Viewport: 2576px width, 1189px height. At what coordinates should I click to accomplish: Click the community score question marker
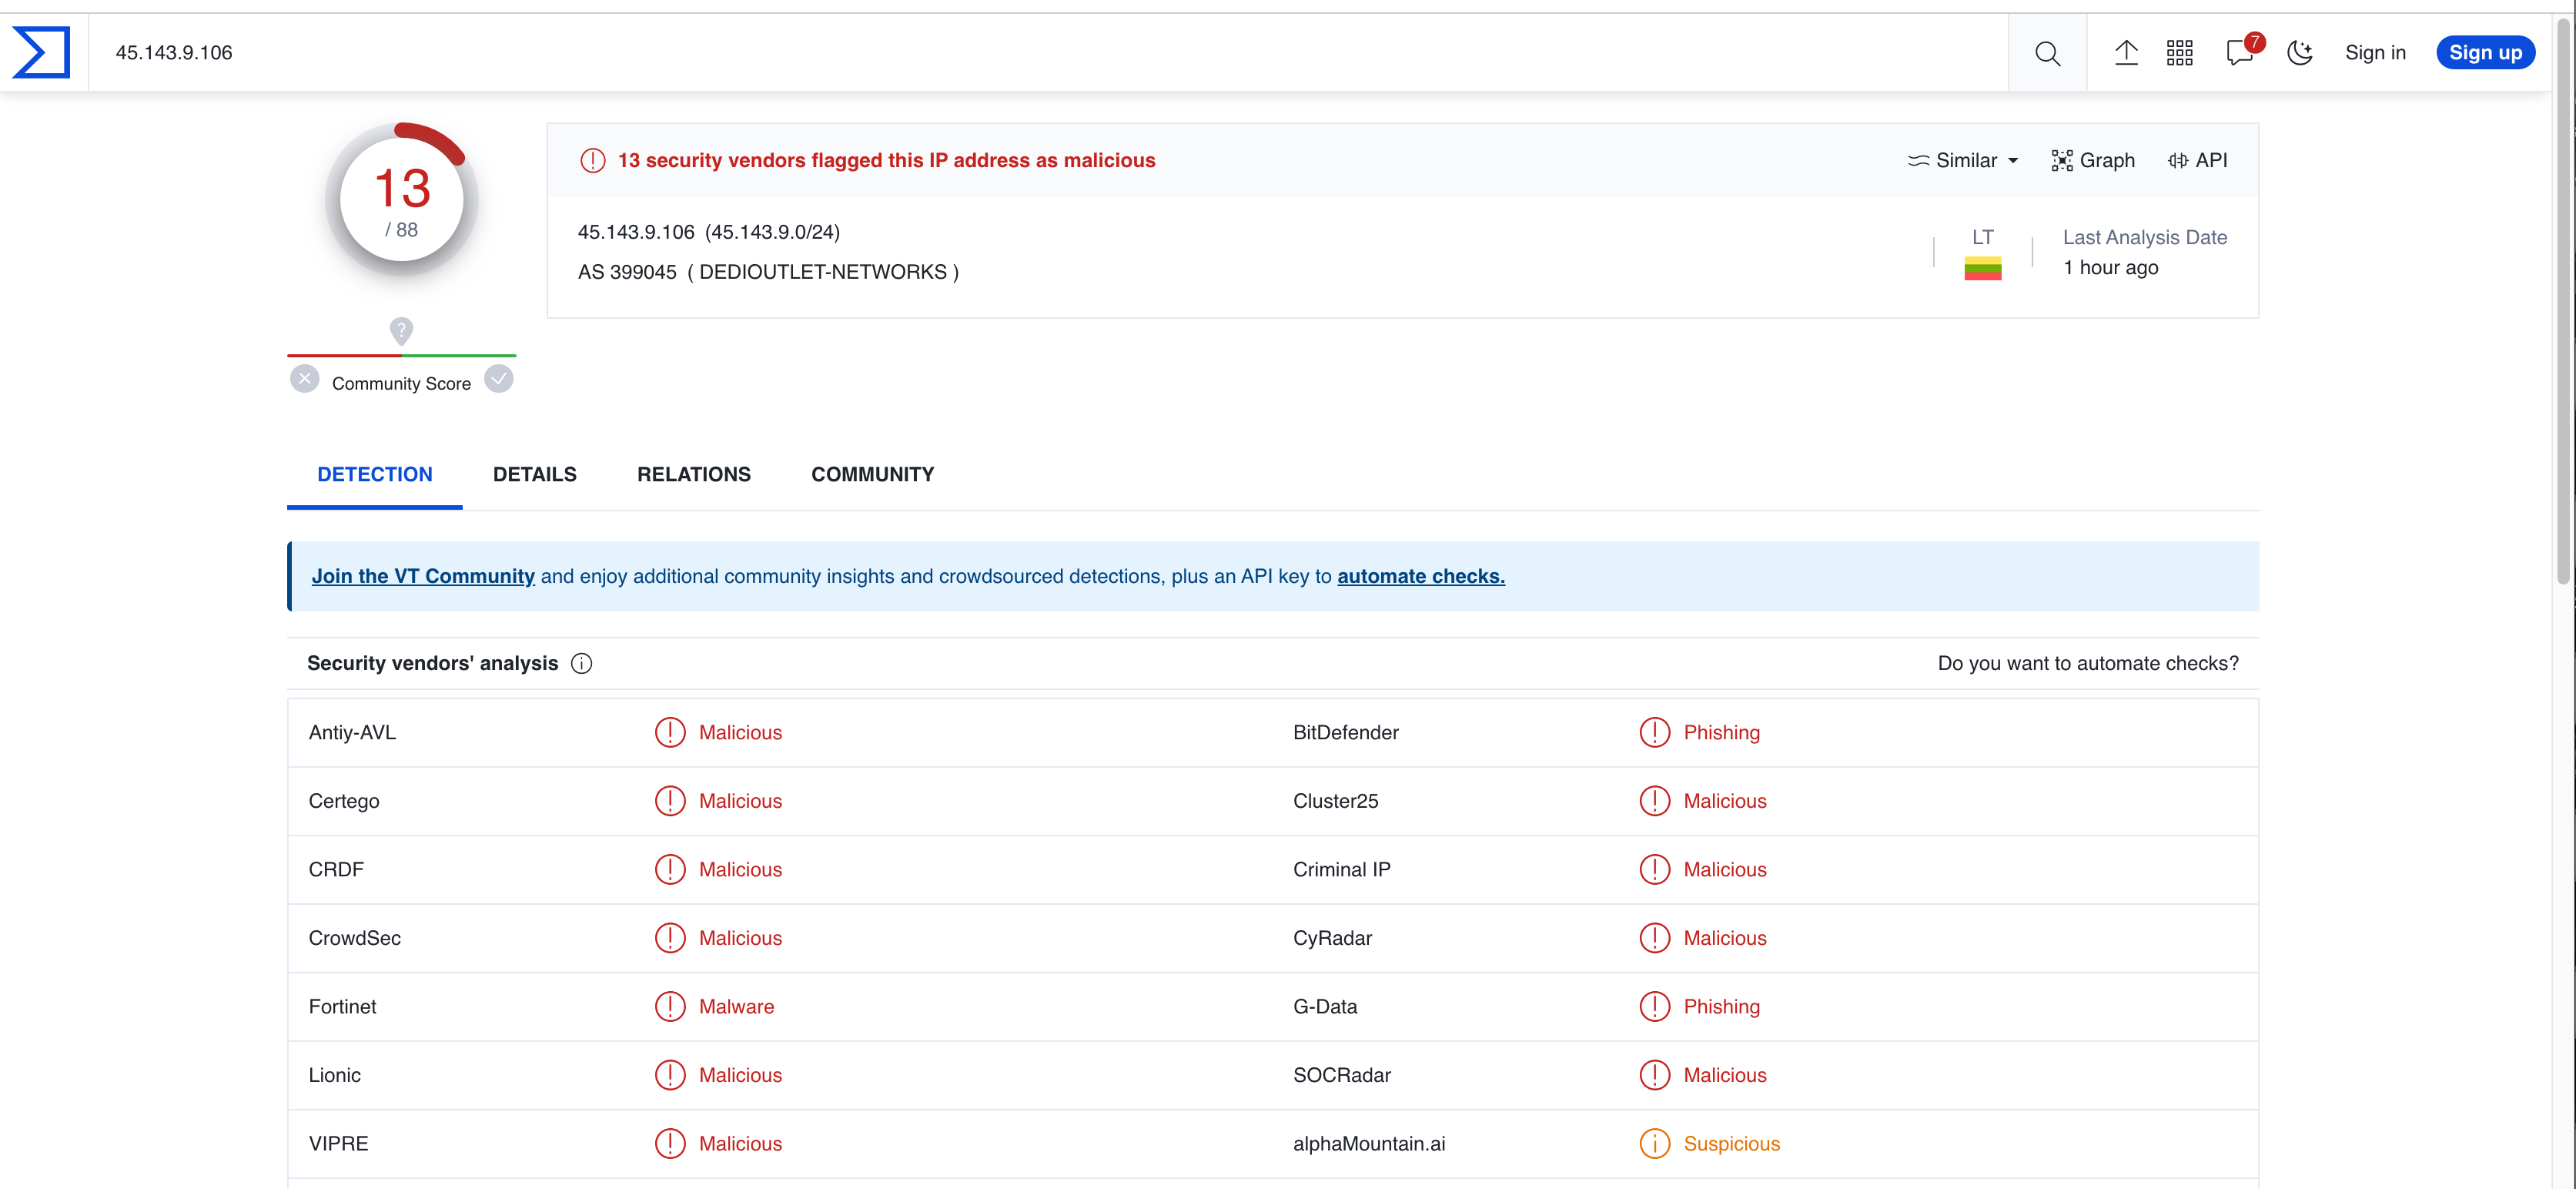click(x=401, y=331)
